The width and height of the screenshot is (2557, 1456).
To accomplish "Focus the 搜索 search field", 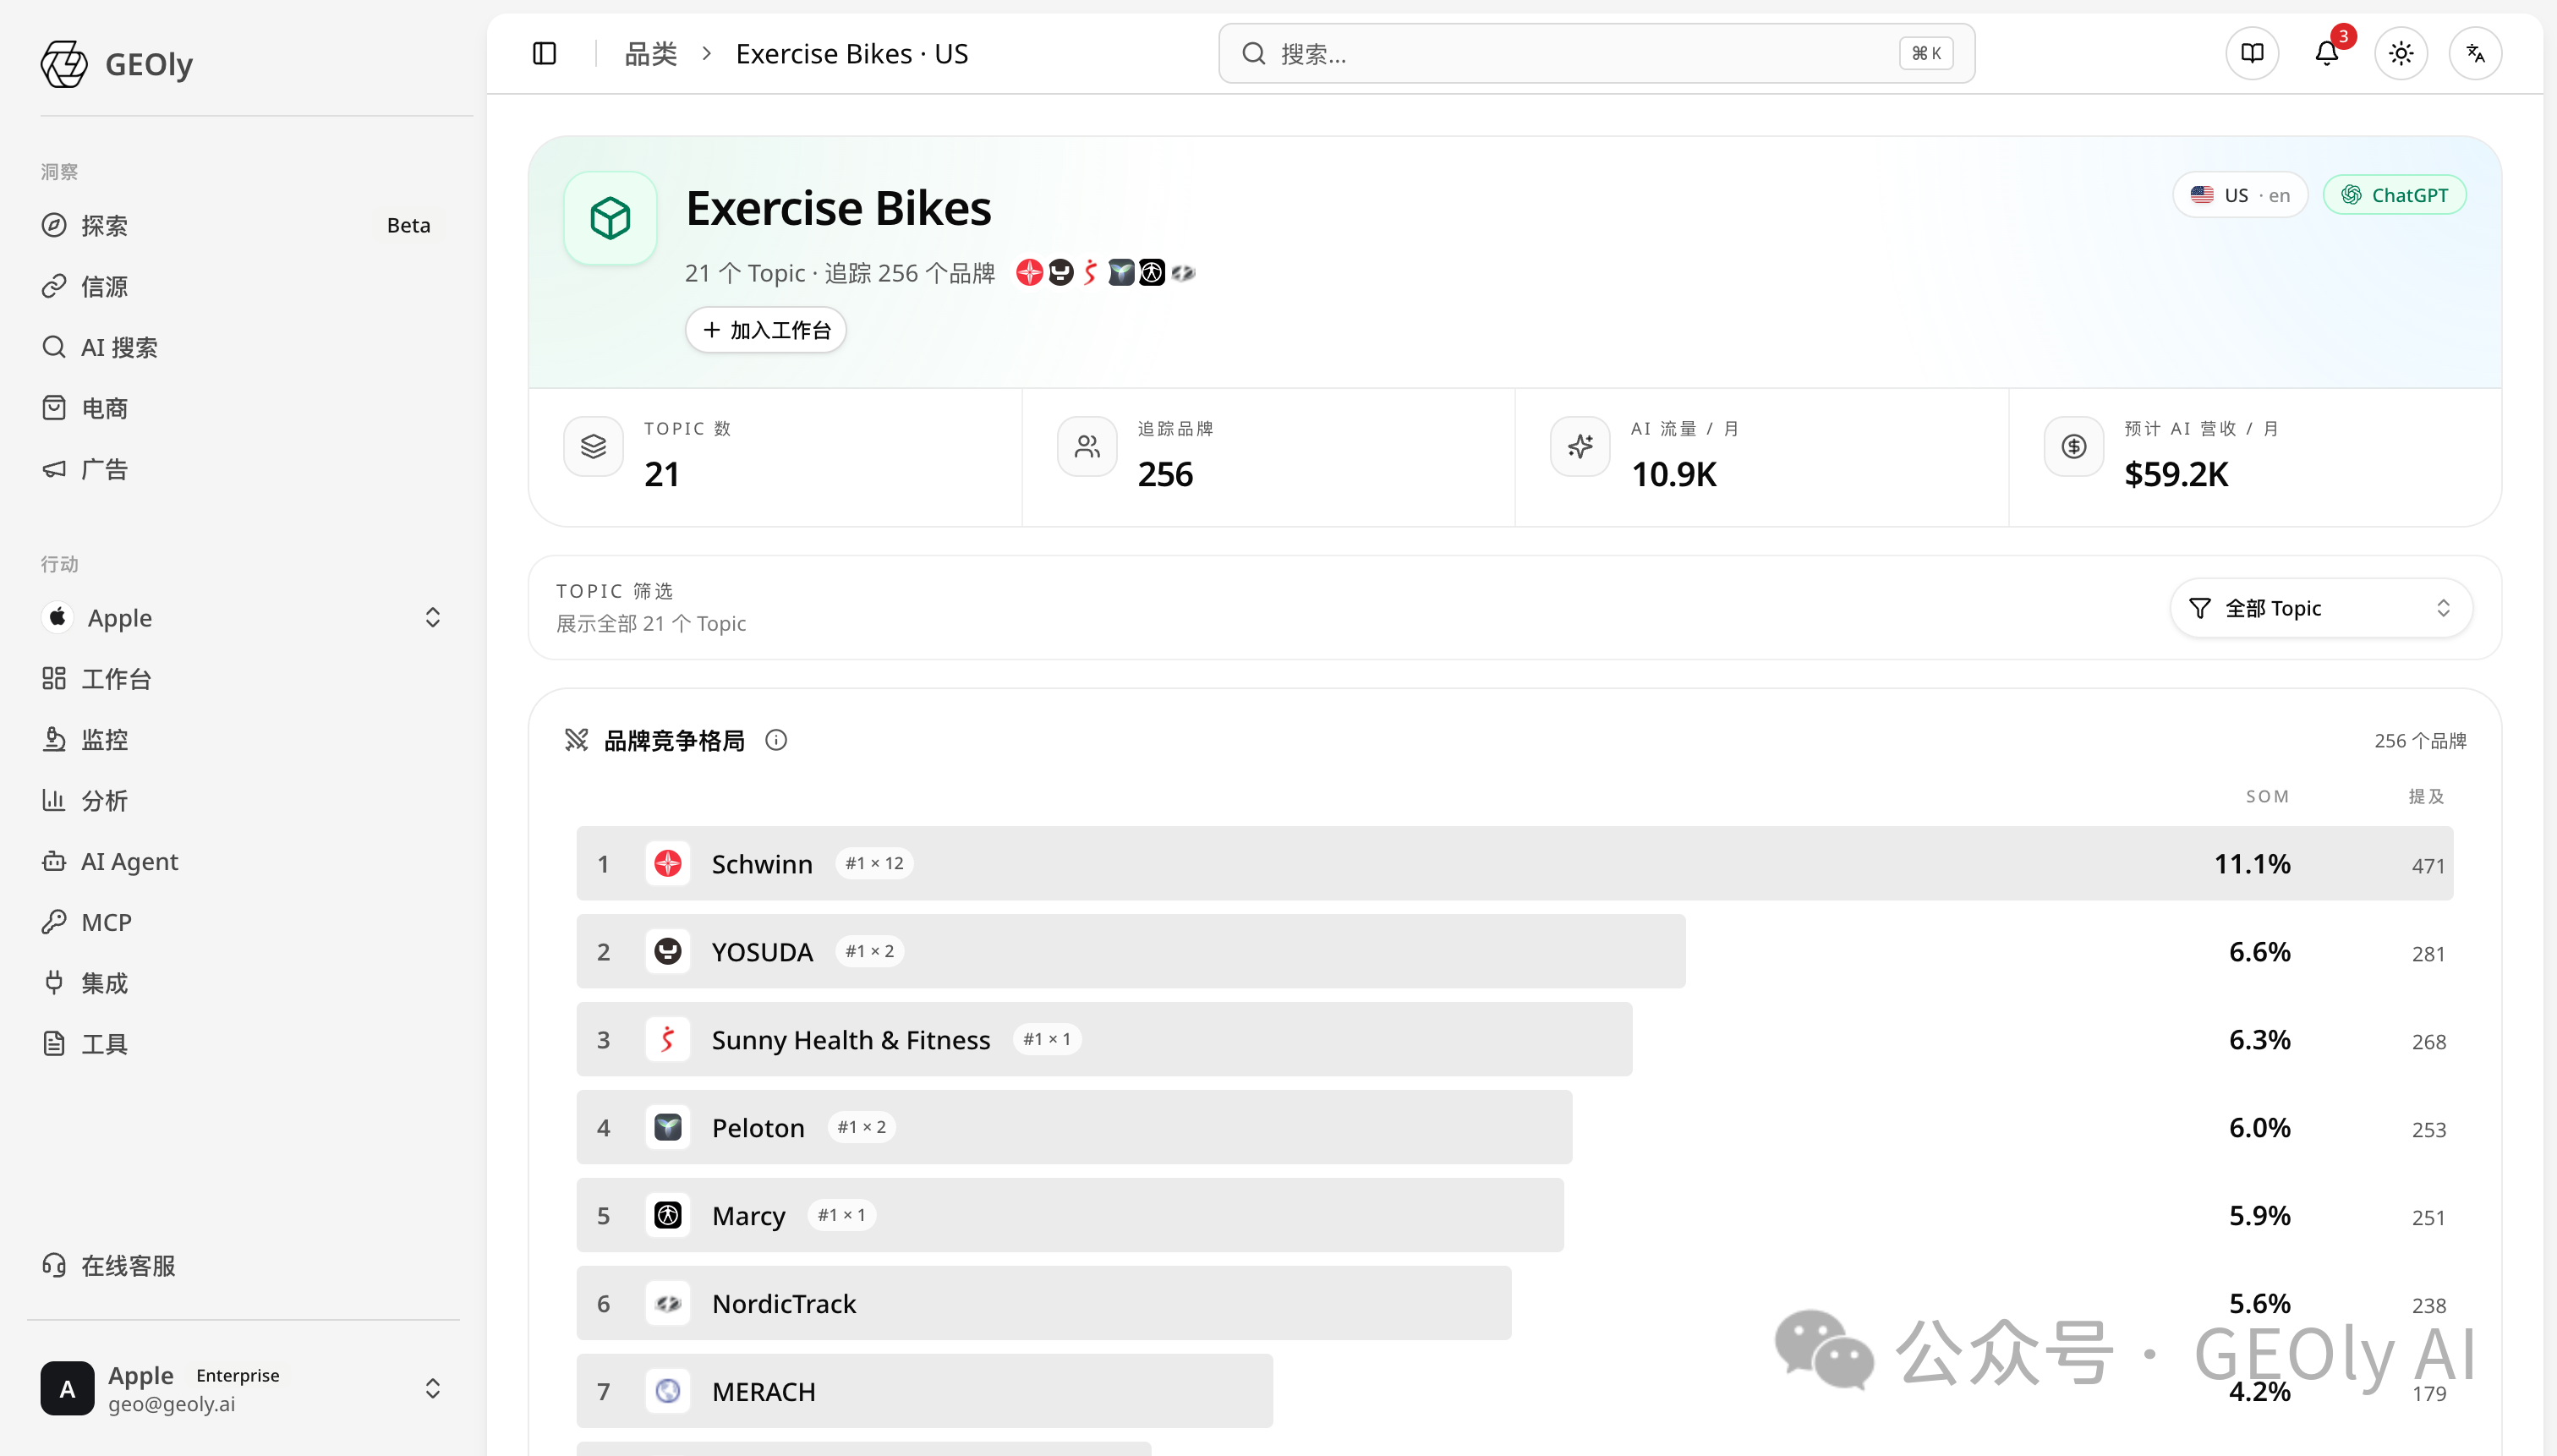I will pyautogui.click(x=1596, y=53).
